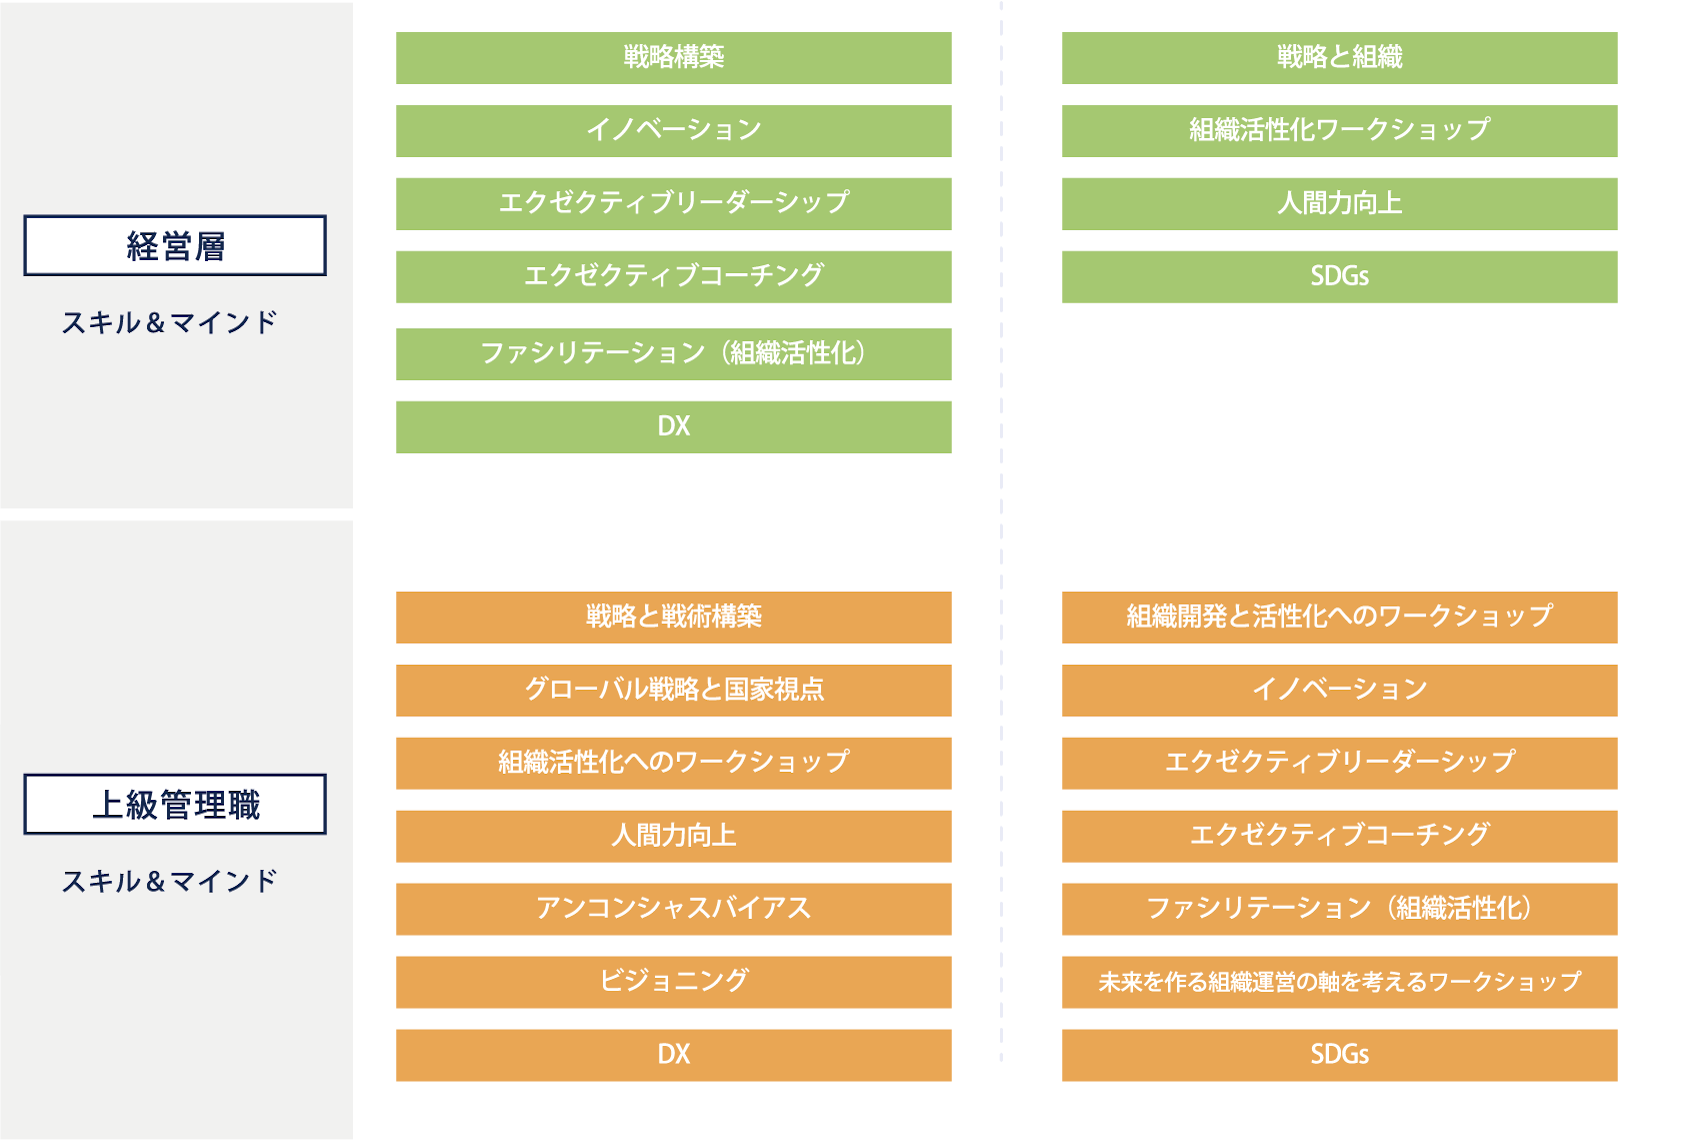Screen dimensions: 1694x1140
Task: Click the green DX bar
Action: 673,427
